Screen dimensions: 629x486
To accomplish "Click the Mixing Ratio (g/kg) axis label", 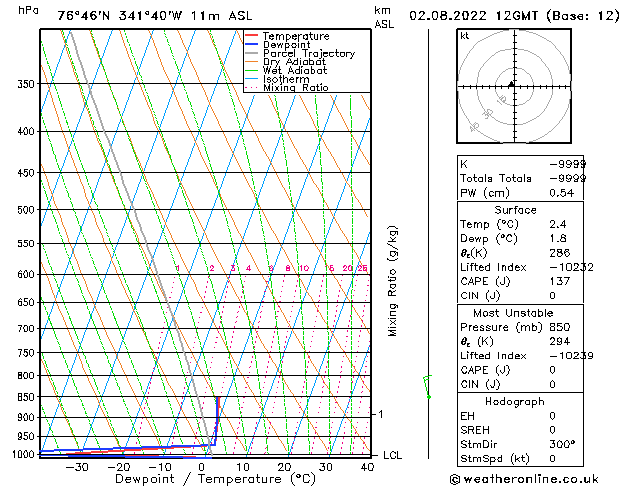I will [392, 281].
